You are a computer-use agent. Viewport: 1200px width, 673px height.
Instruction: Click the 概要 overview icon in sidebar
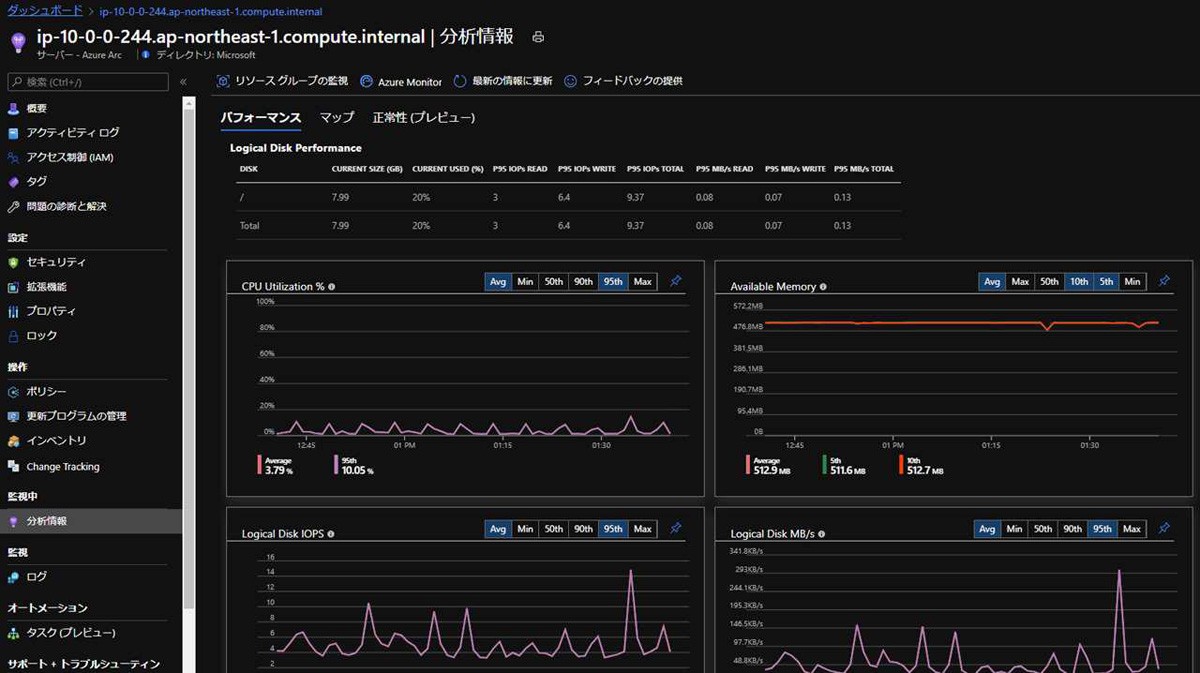[14, 108]
